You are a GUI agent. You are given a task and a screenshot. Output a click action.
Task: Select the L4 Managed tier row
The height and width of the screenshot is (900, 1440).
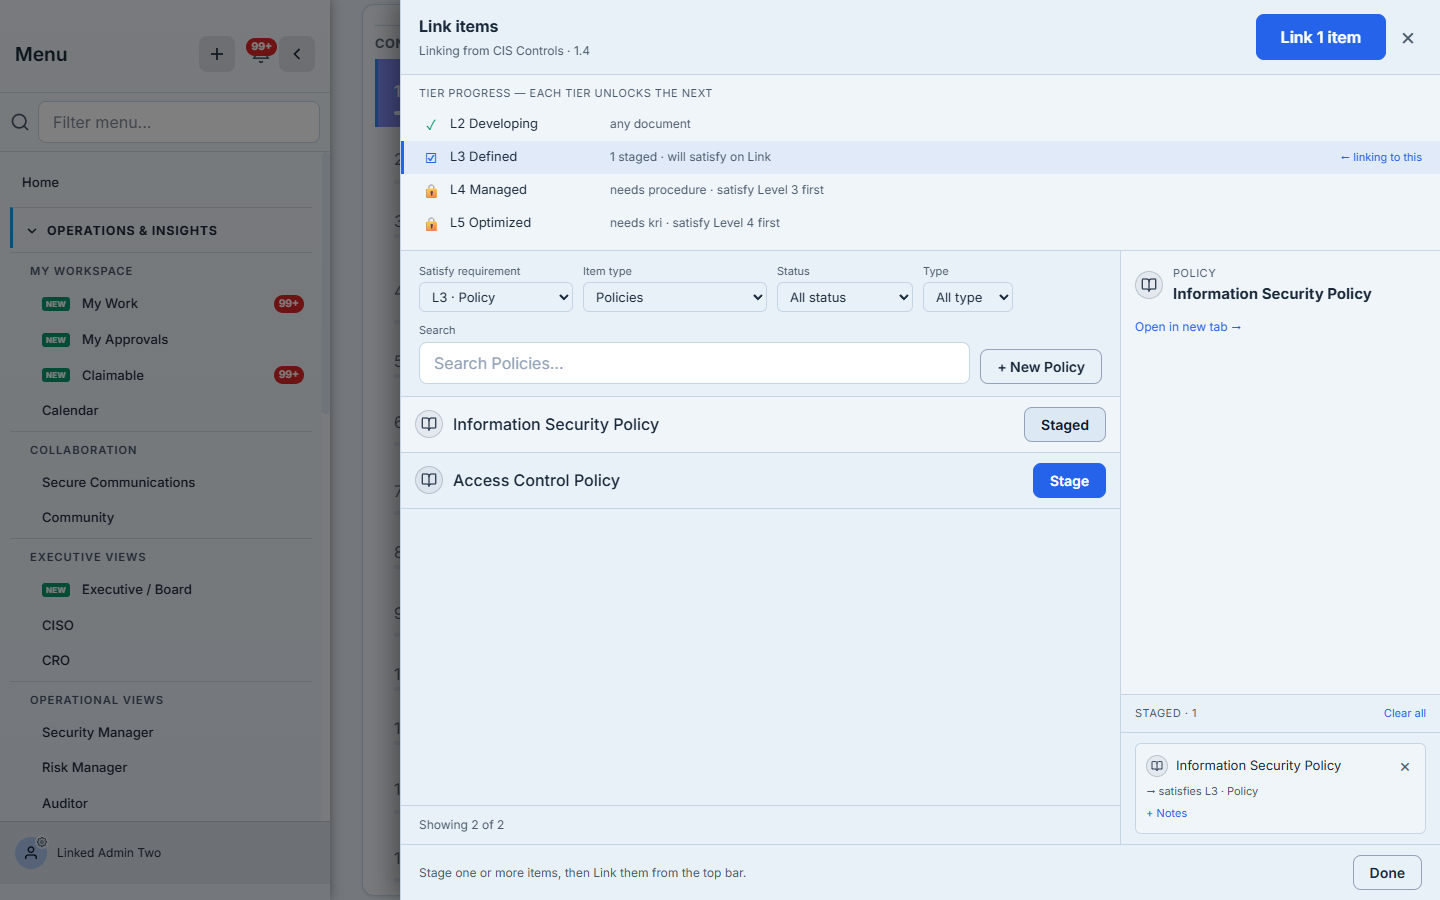(x=920, y=190)
